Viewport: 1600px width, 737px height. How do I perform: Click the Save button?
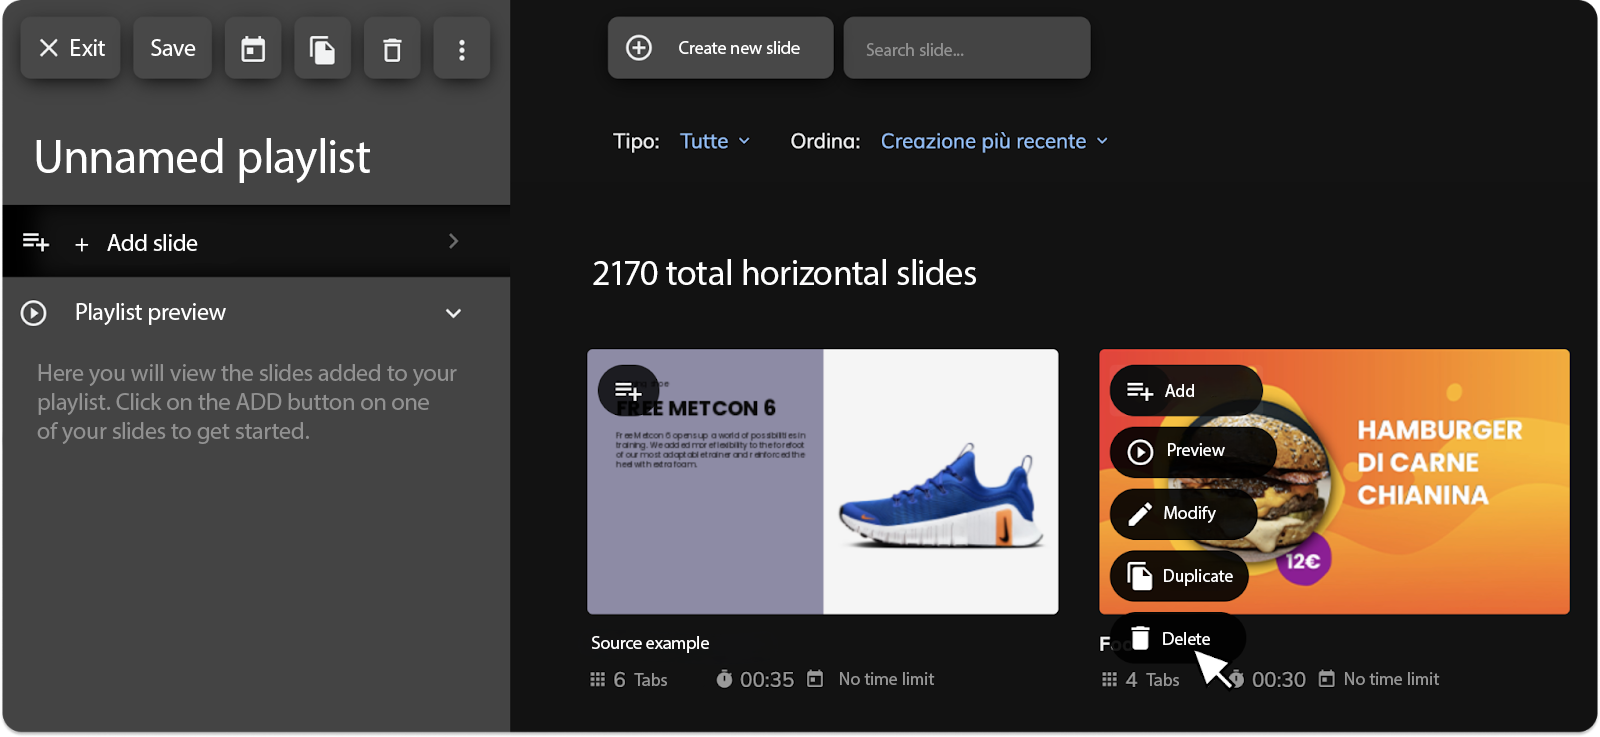172,48
